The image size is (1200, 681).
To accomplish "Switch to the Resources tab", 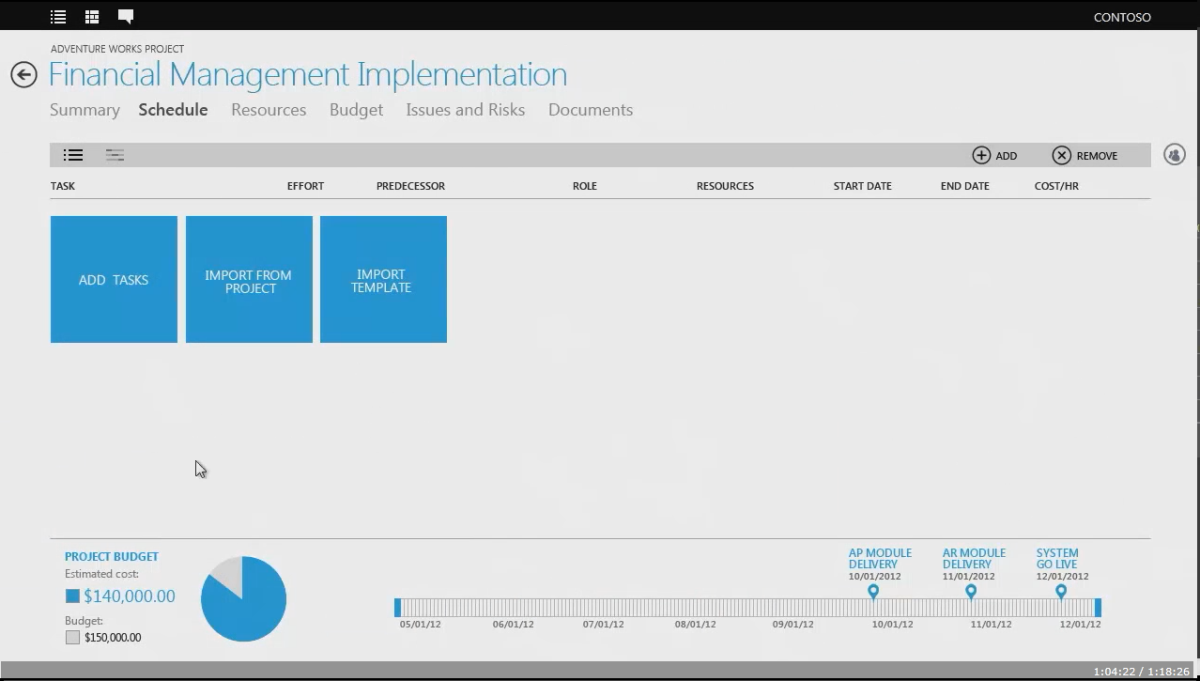I will [x=269, y=110].
